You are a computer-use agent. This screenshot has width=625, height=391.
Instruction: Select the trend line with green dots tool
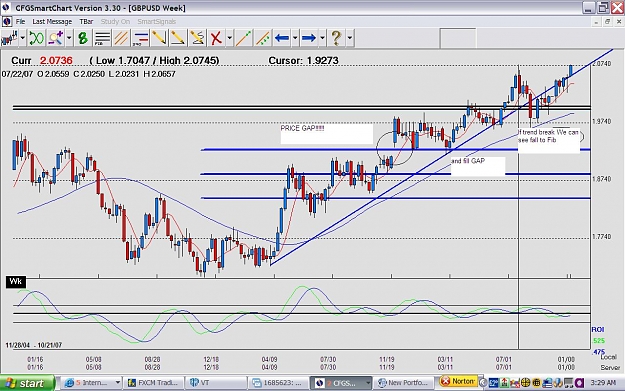[263, 38]
